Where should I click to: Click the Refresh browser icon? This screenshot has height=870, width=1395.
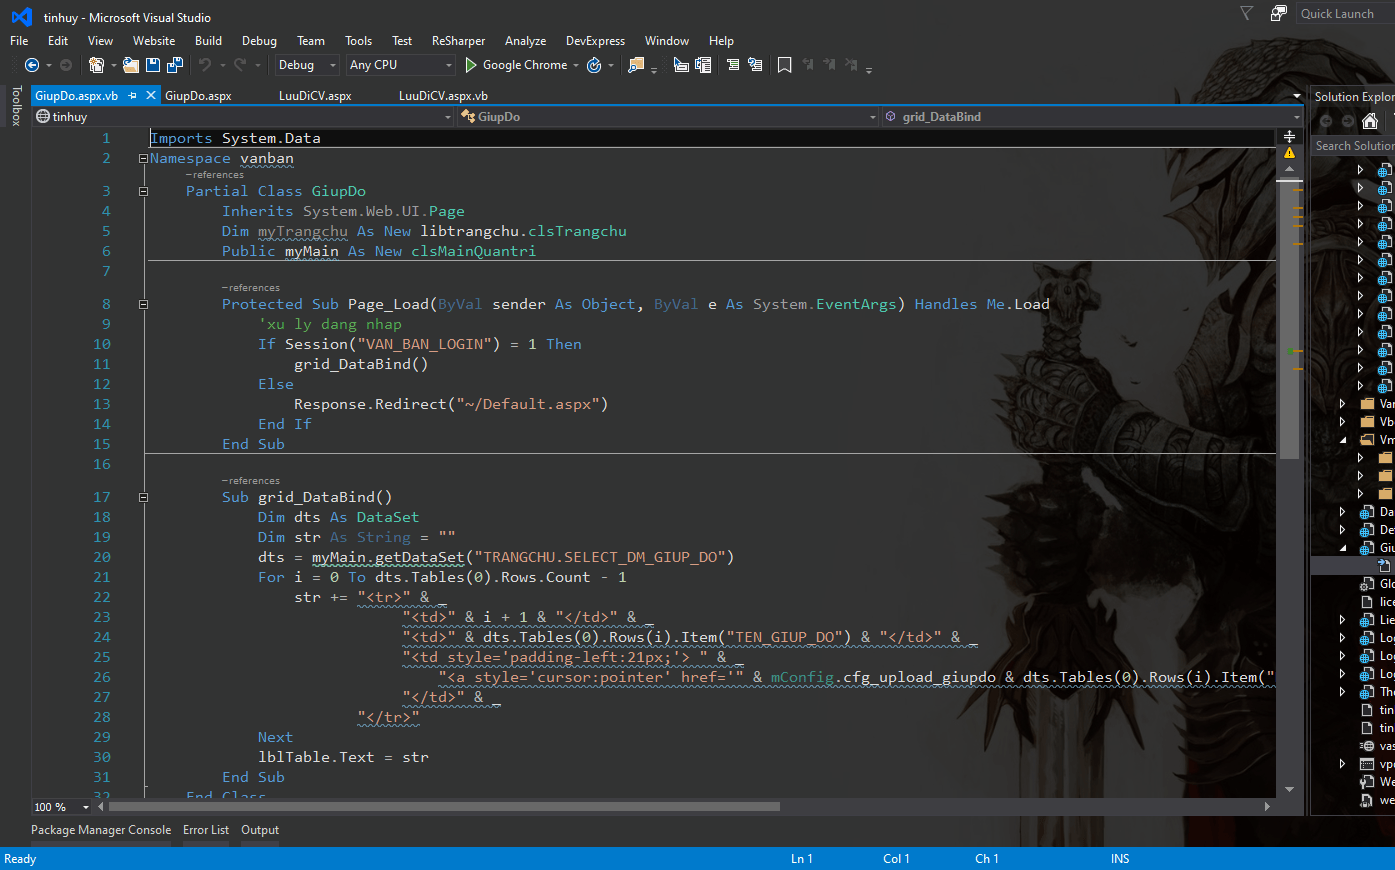[594, 65]
